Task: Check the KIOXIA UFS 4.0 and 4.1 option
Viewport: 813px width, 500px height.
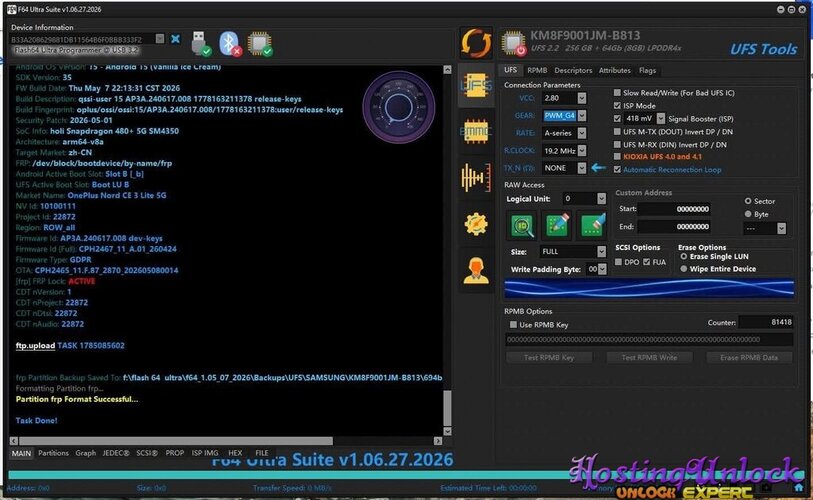Action: (617, 157)
